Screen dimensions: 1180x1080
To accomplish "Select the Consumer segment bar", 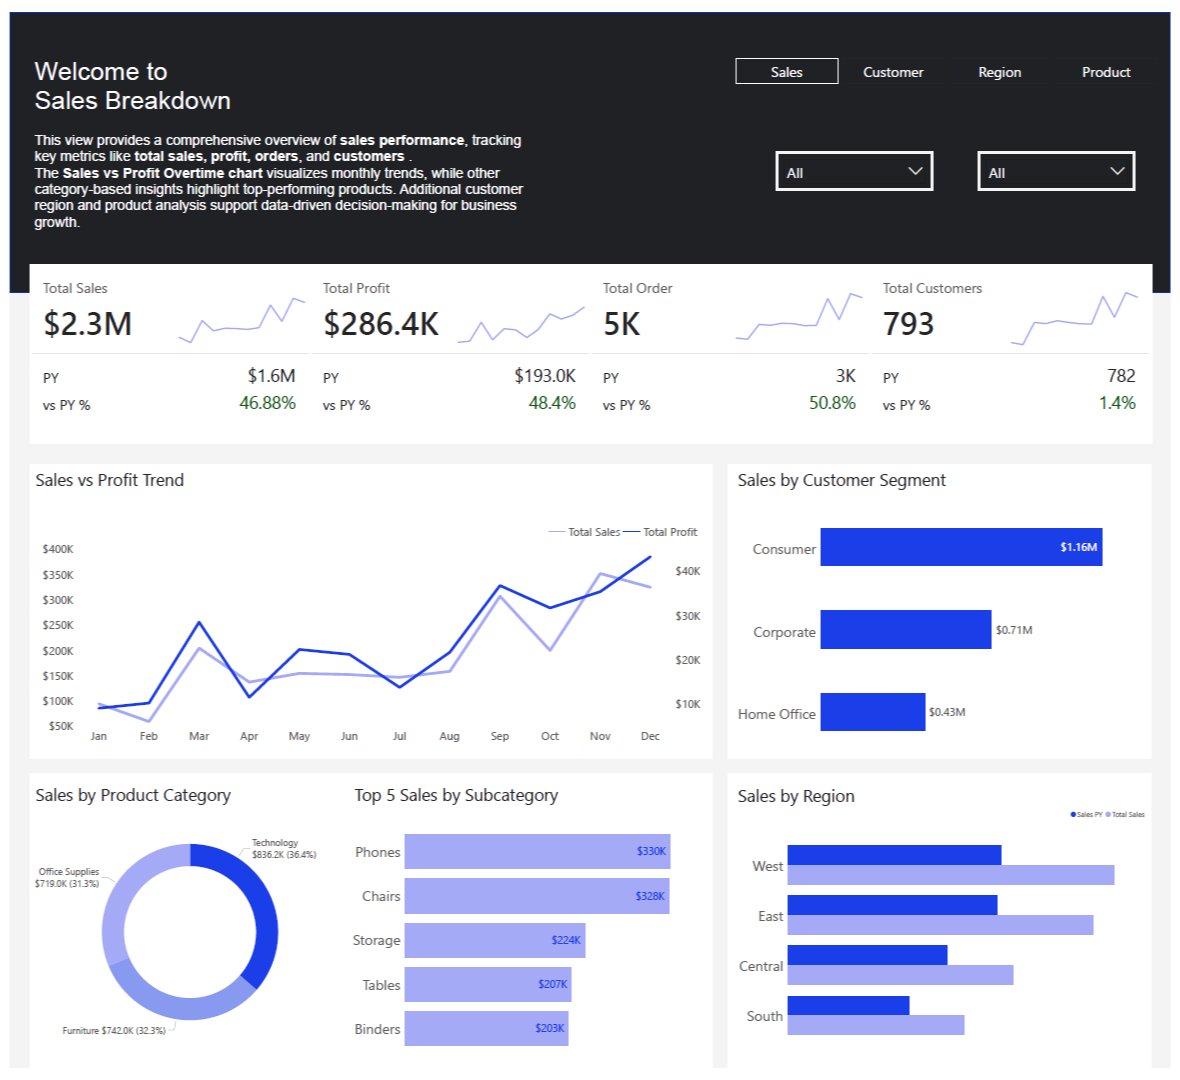I will pos(960,548).
